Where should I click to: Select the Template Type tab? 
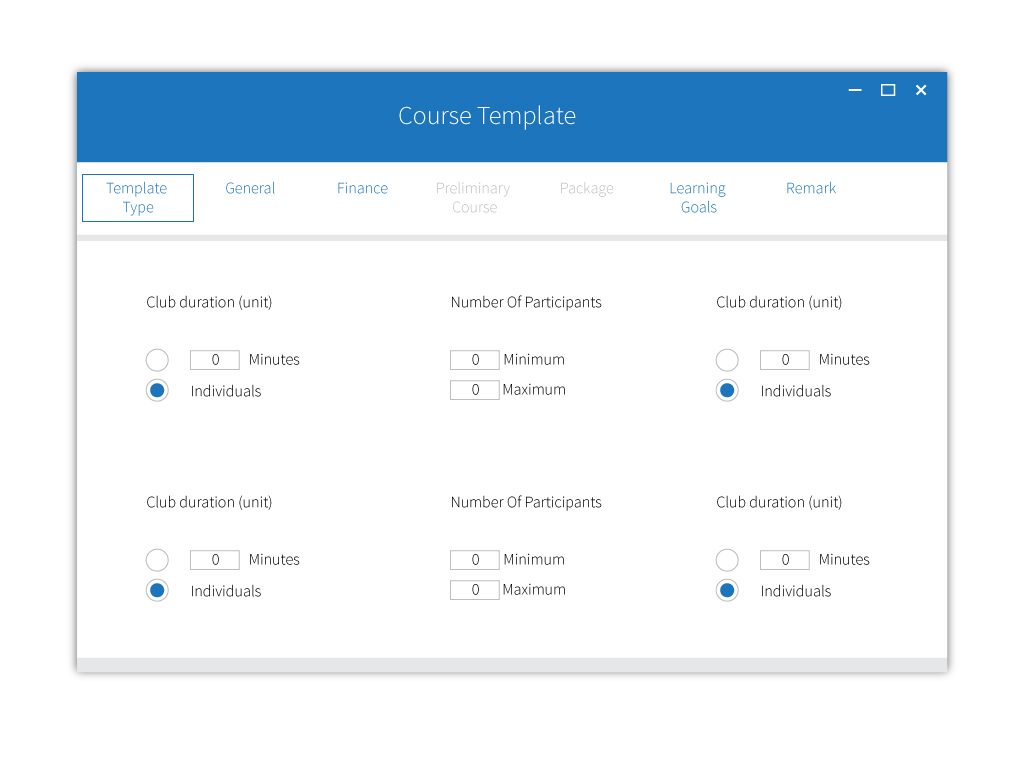[x=138, y=197]
